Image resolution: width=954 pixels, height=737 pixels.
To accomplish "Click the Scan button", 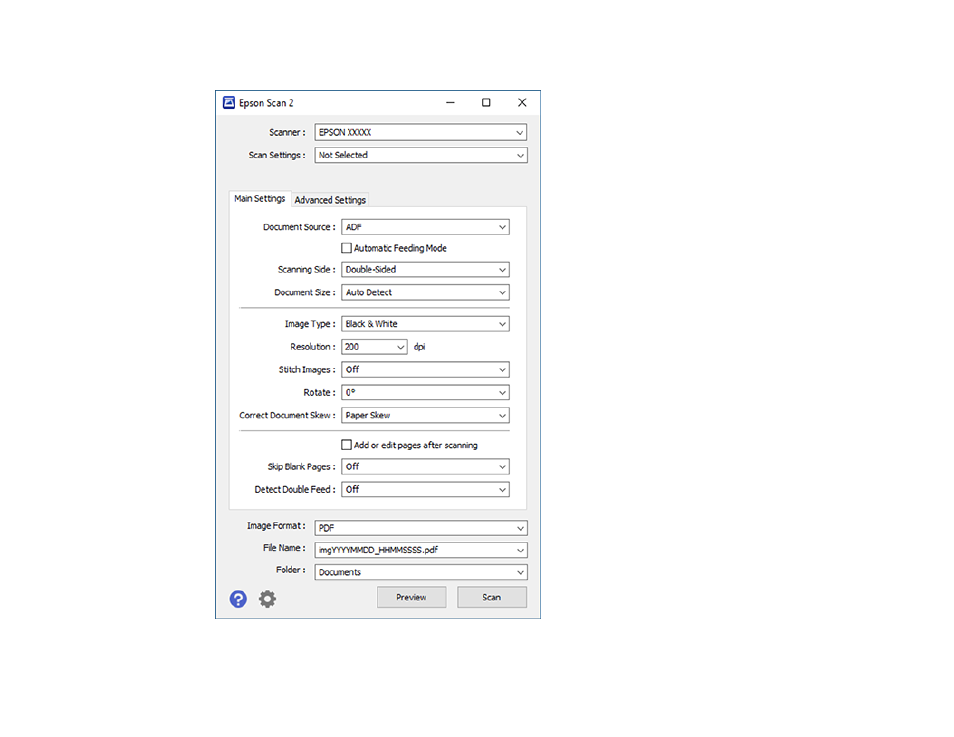I will pos(492,597).
